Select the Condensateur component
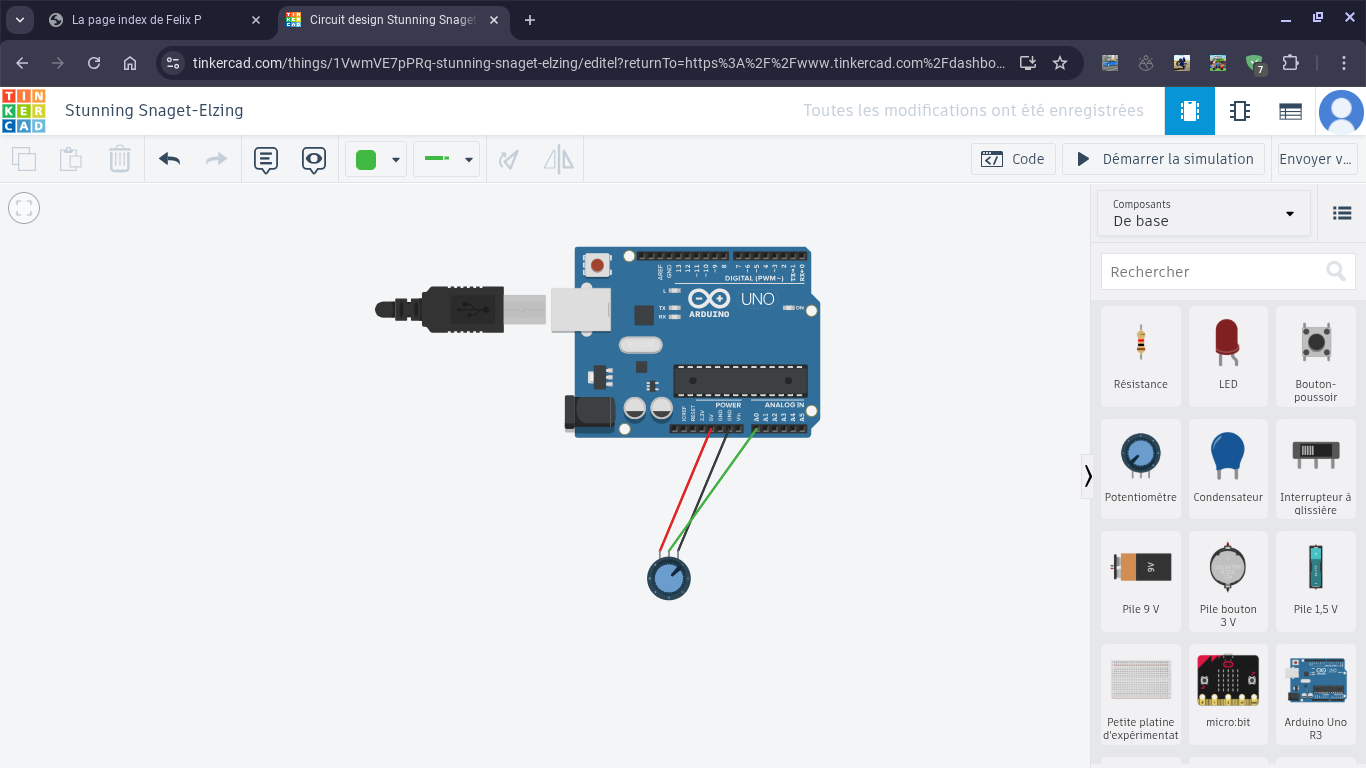Screen dimensions: 1366x768 (x=1228, y=469)
